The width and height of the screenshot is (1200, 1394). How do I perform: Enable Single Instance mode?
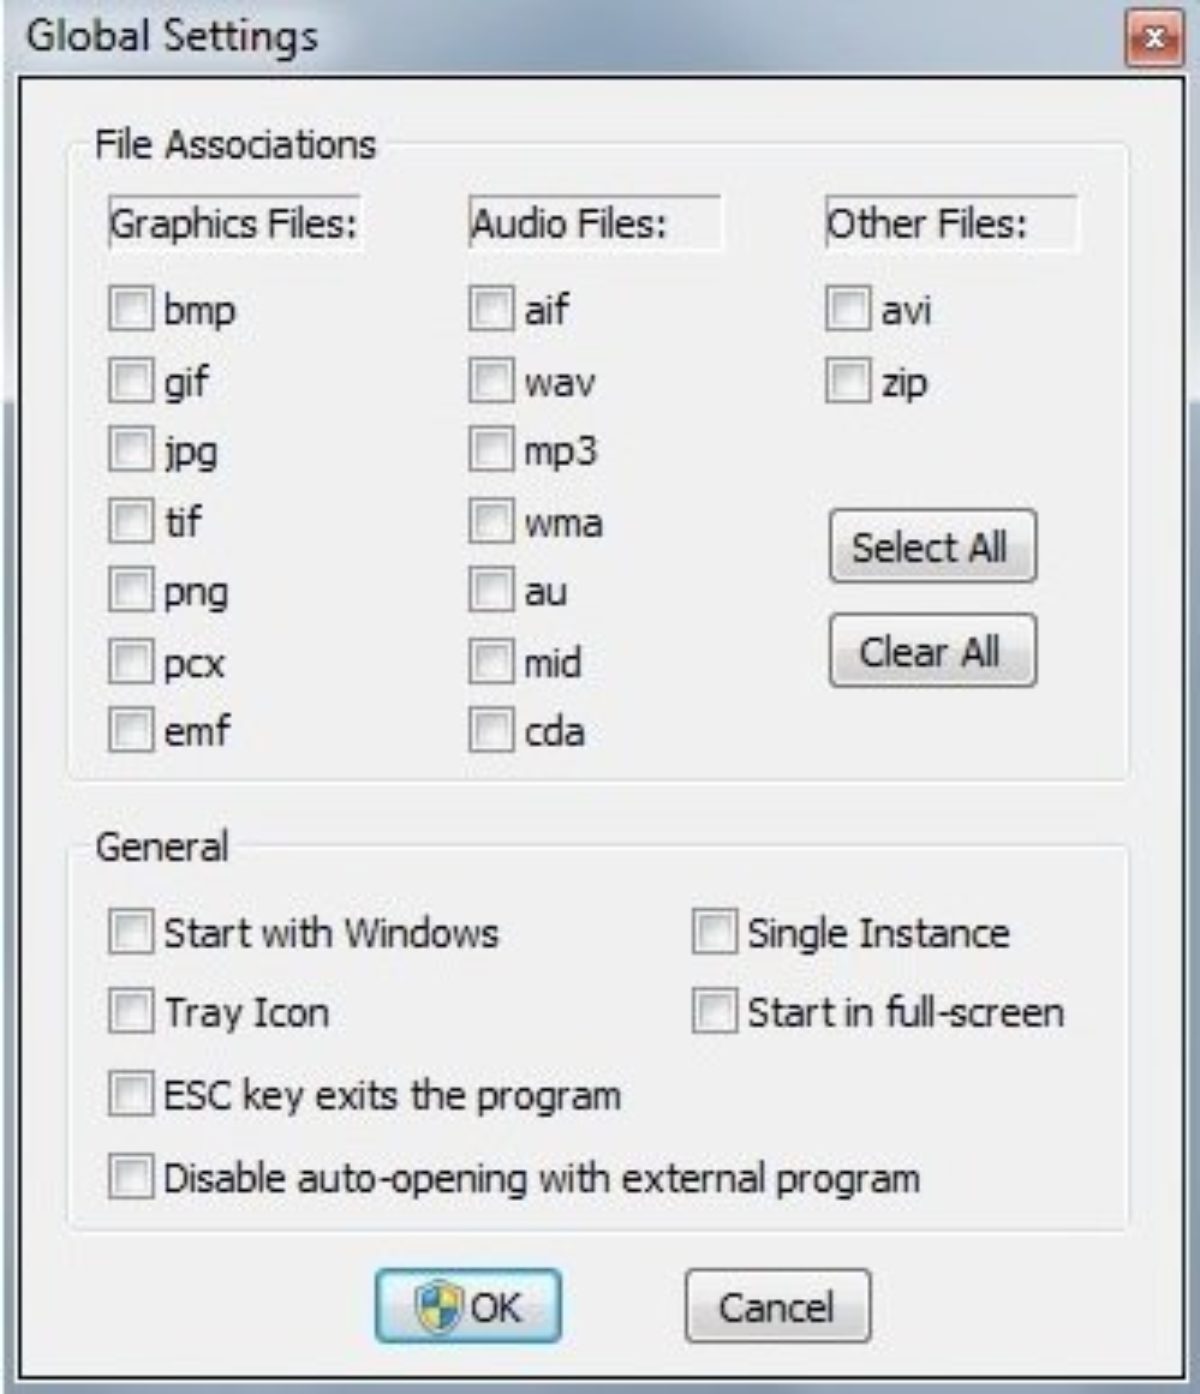(714, 932)
